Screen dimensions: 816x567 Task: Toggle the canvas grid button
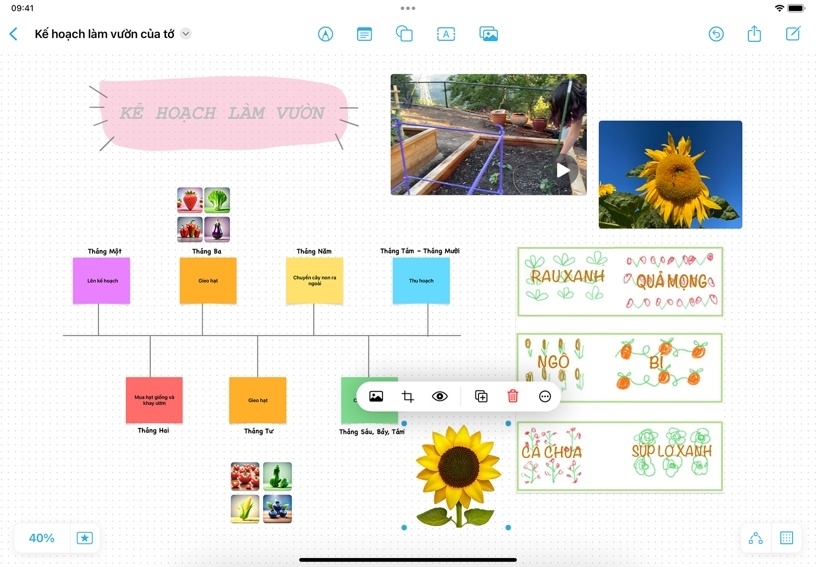click(x=787, y=538)
